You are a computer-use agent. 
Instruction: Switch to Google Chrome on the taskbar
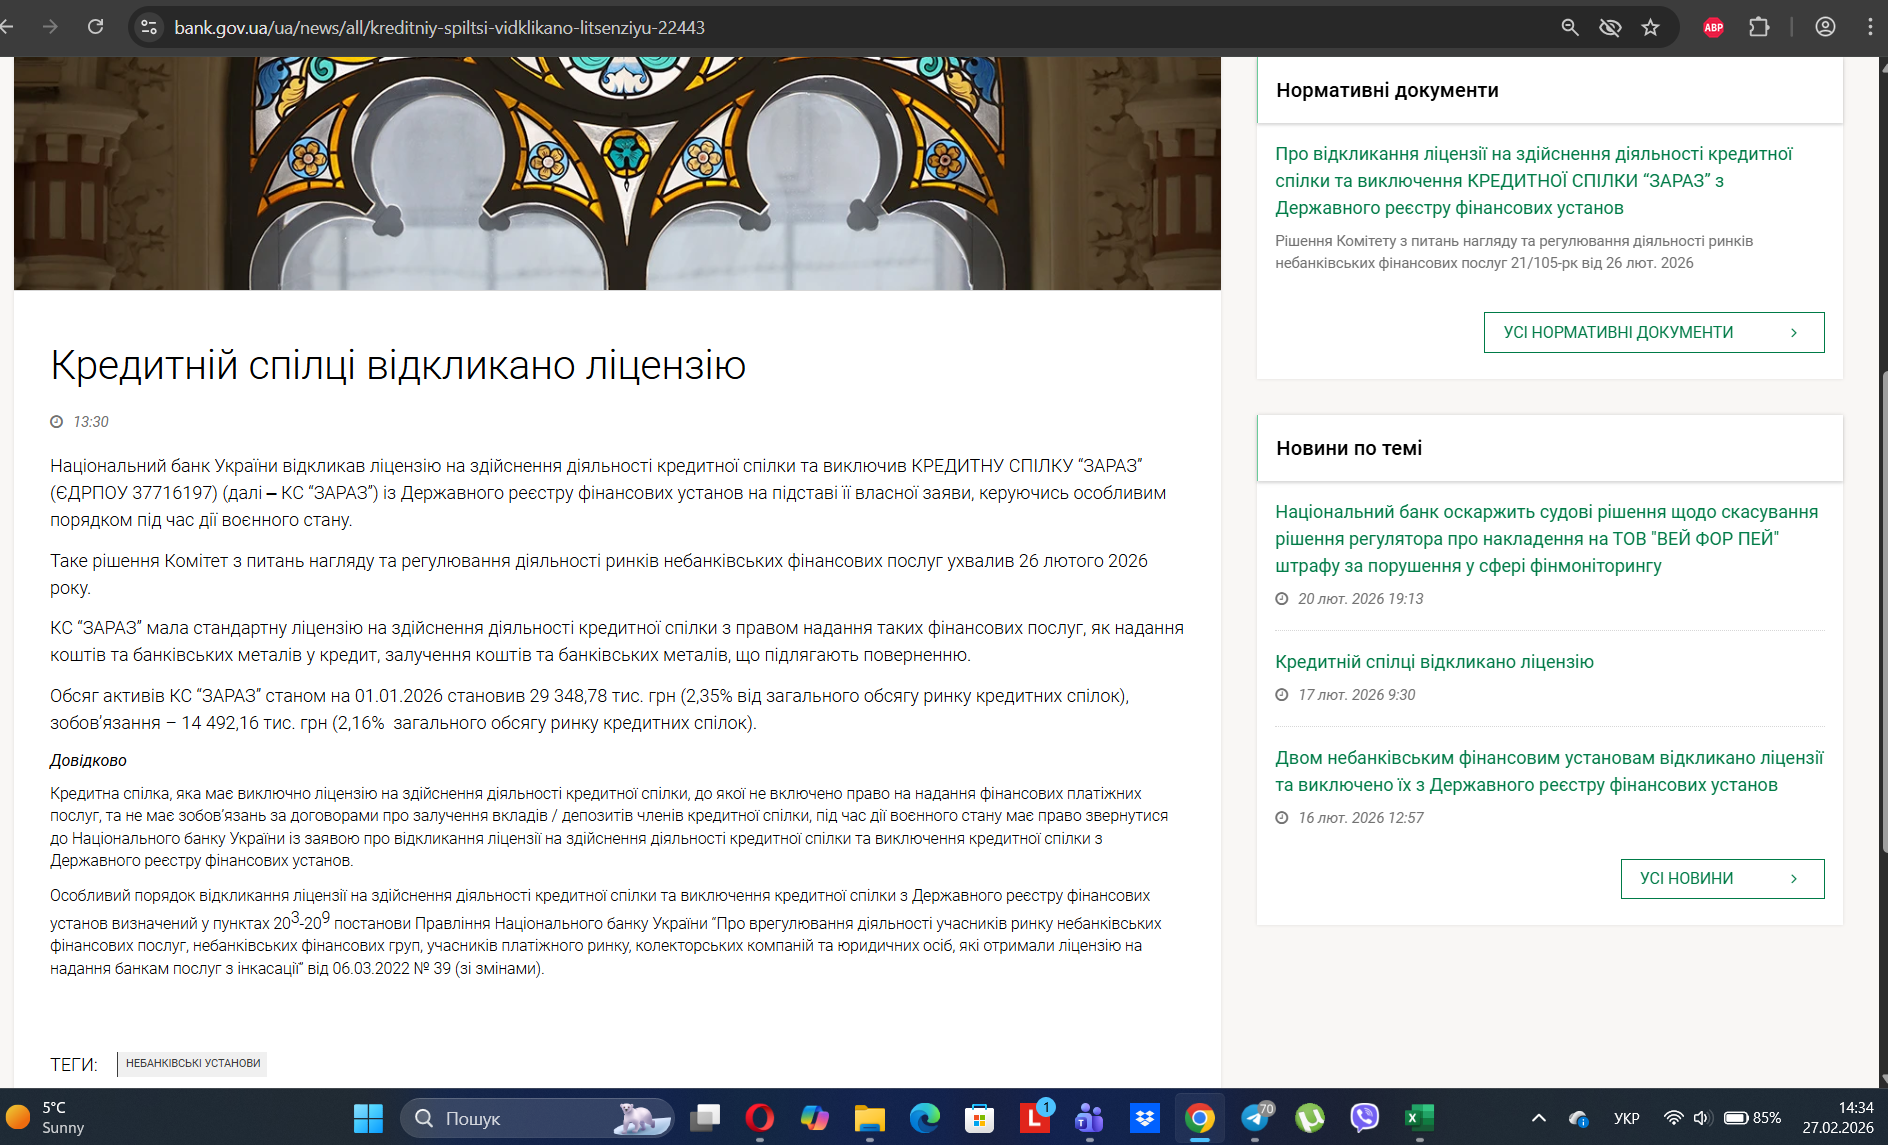pyautogui.click(x=1200, y=1118)
